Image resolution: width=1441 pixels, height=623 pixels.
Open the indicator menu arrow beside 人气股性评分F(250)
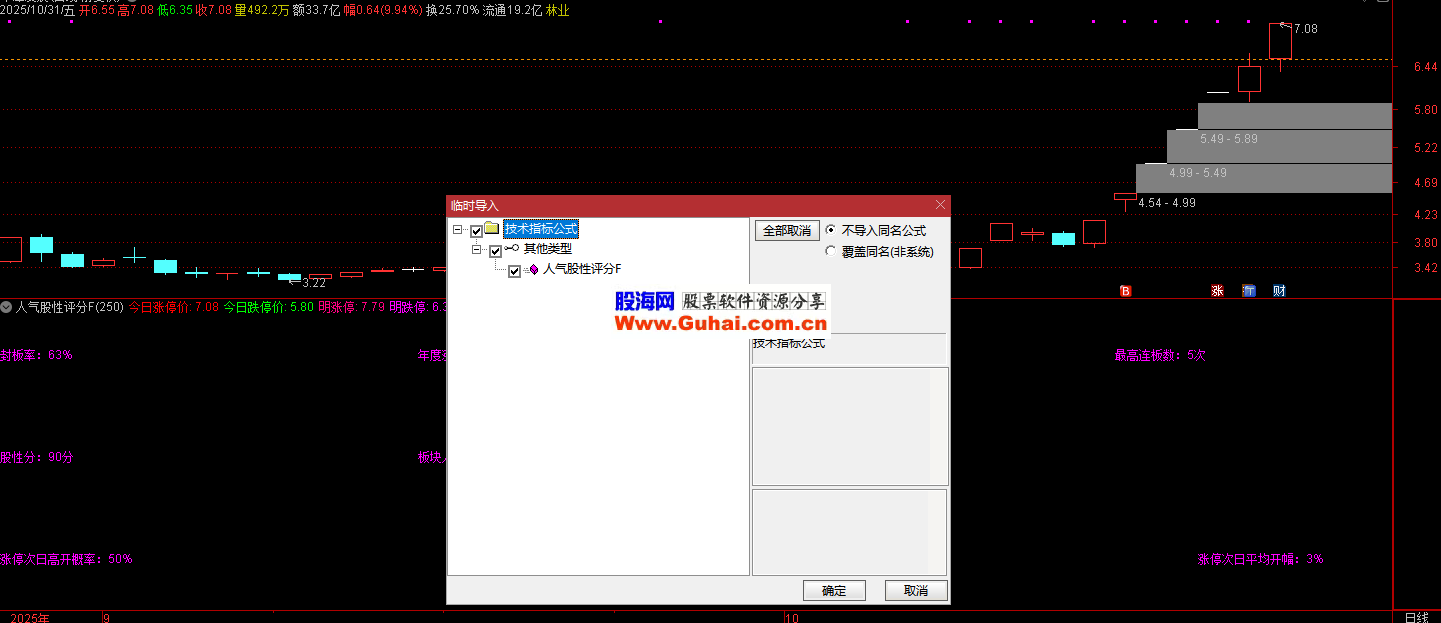[6, 308]
